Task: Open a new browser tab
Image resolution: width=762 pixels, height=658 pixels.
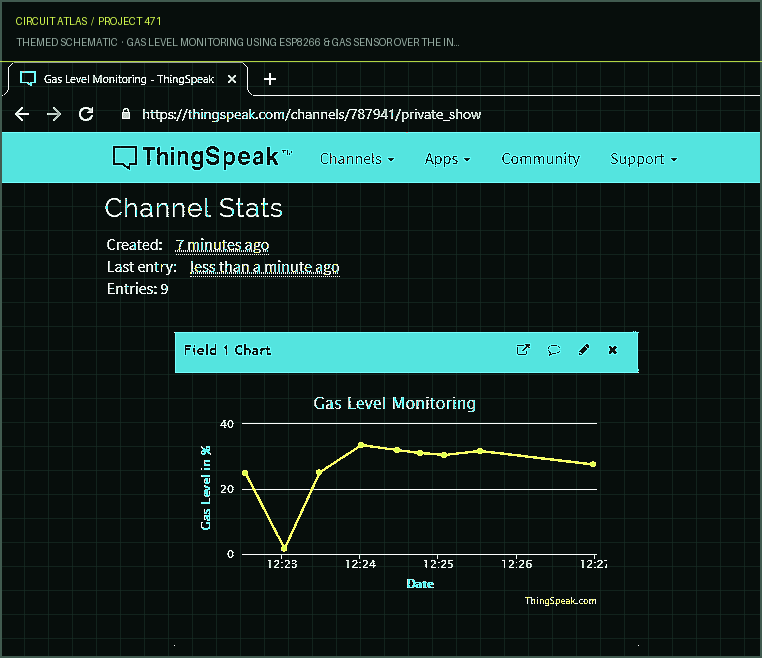Action: tap(270, 79)
